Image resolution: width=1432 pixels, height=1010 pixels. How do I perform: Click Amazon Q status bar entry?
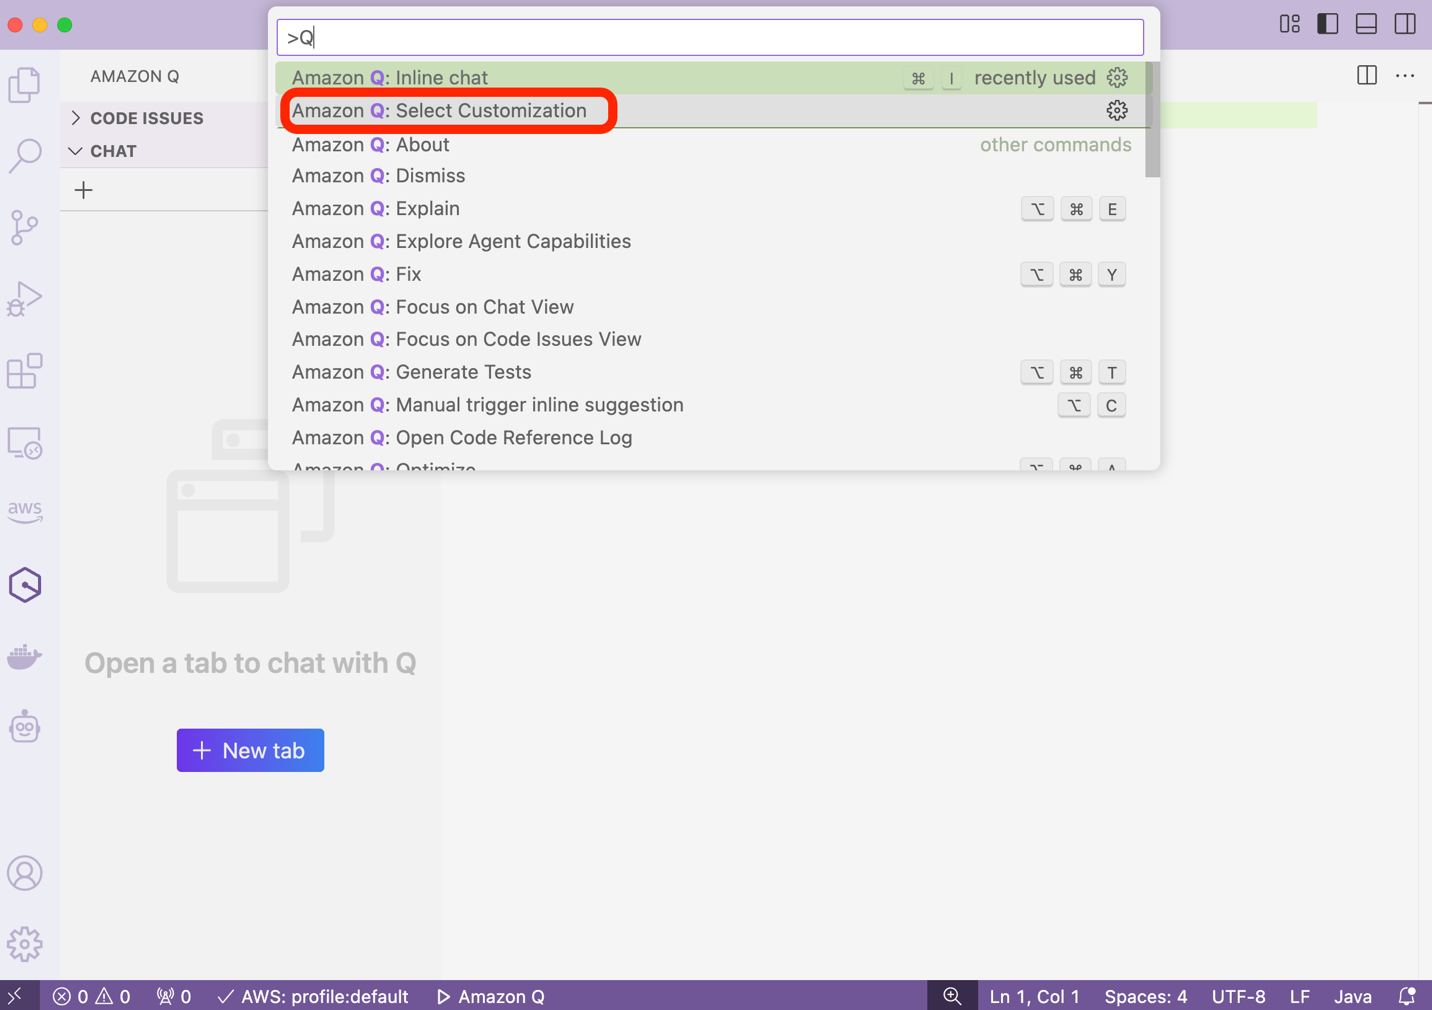pos(491,996)
